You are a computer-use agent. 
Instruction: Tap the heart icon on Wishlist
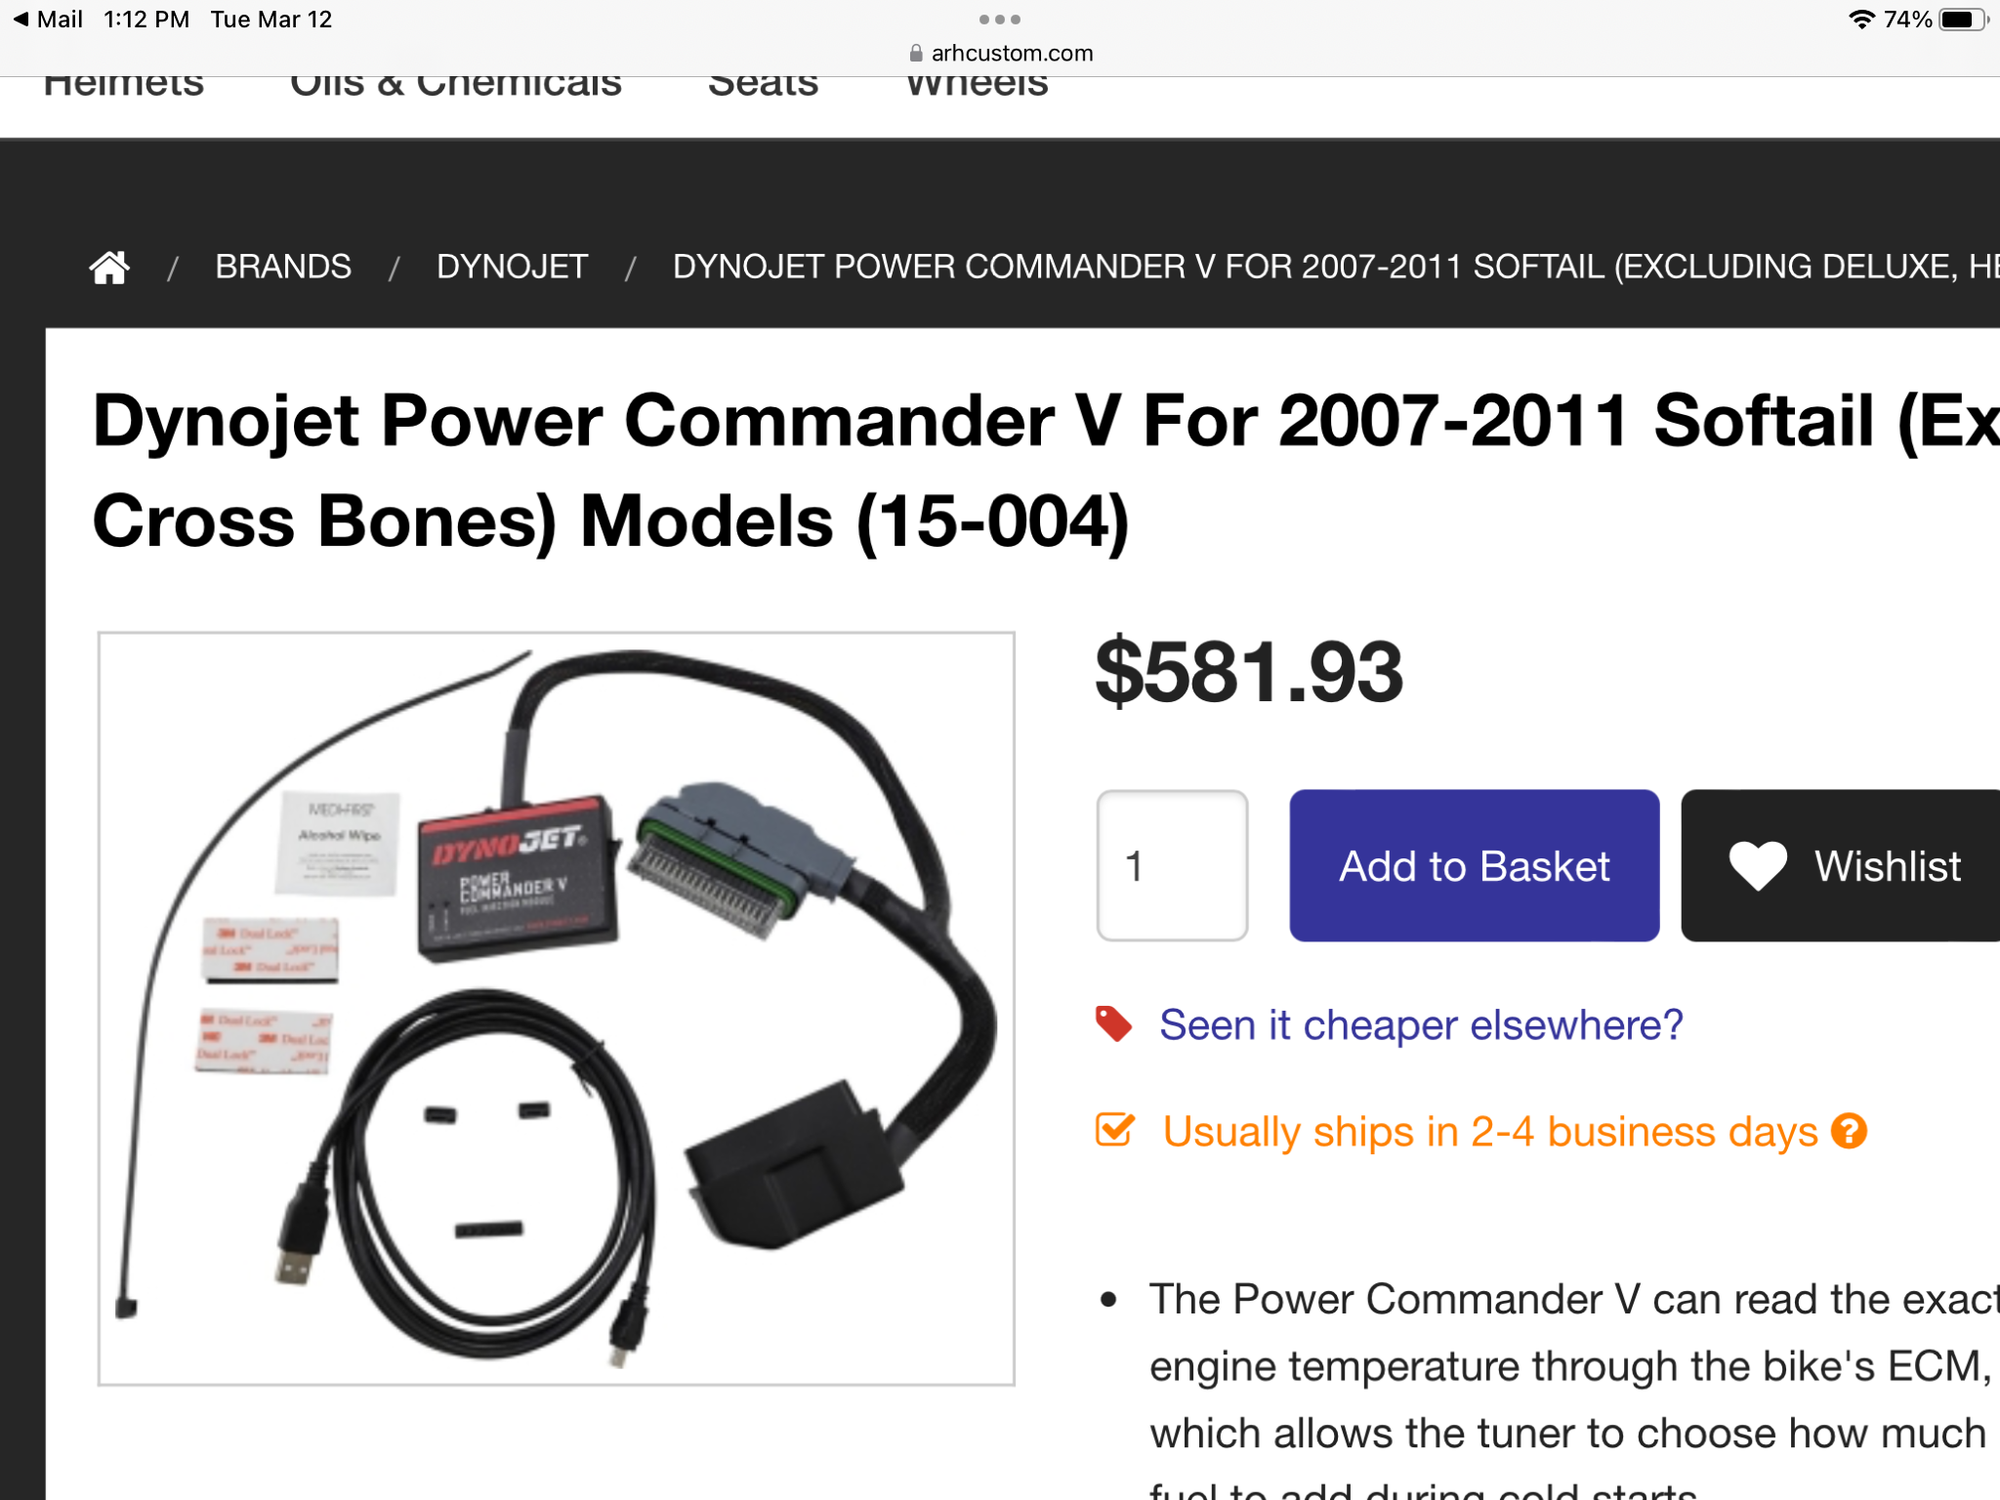pyautogui.click(x=1757, y=866)
